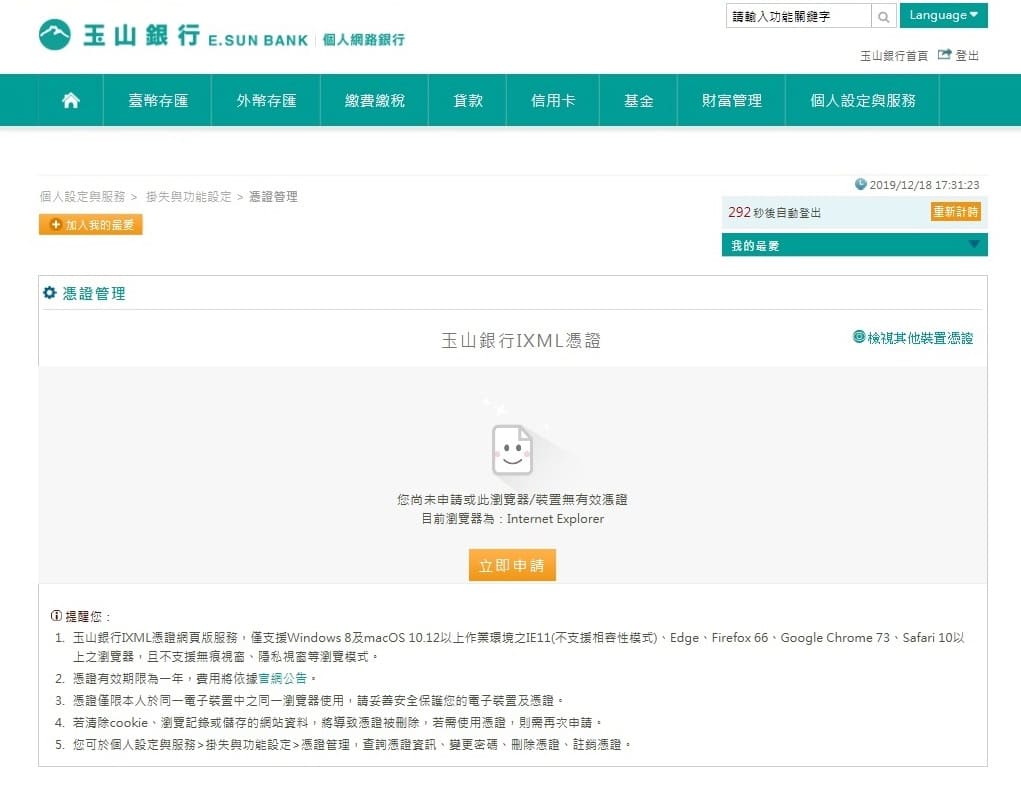Click the 個人網路銀行 header text
Viewport: 1021px width, 787px height.
(x=363, y=40)
